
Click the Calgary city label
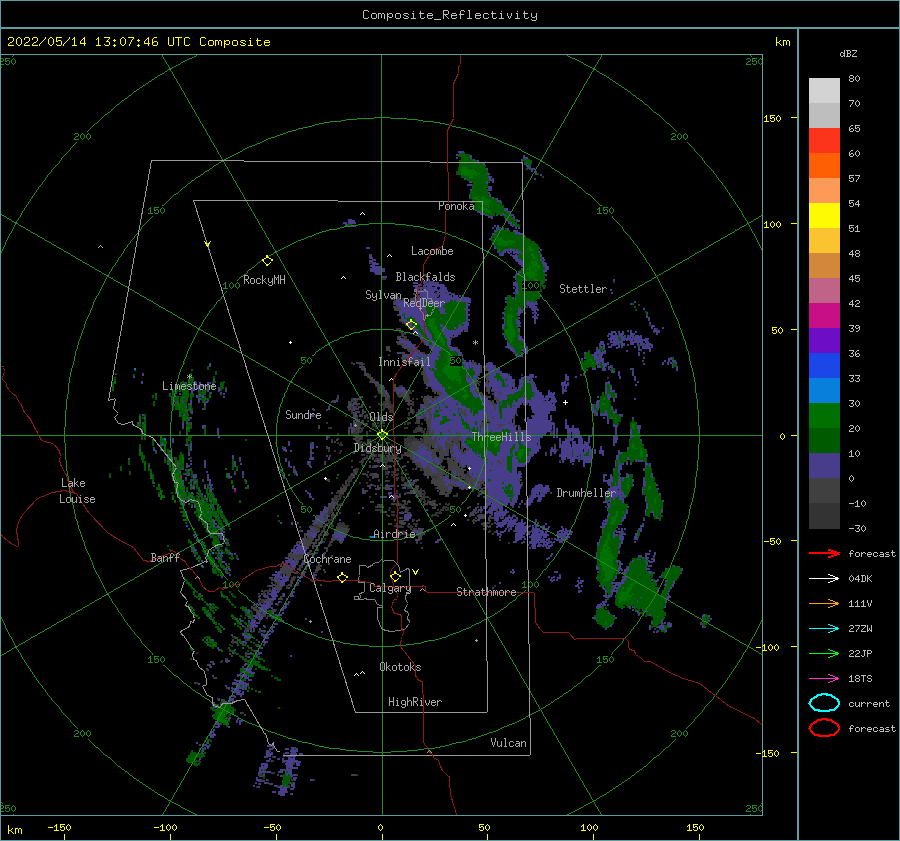coord(390,588)
